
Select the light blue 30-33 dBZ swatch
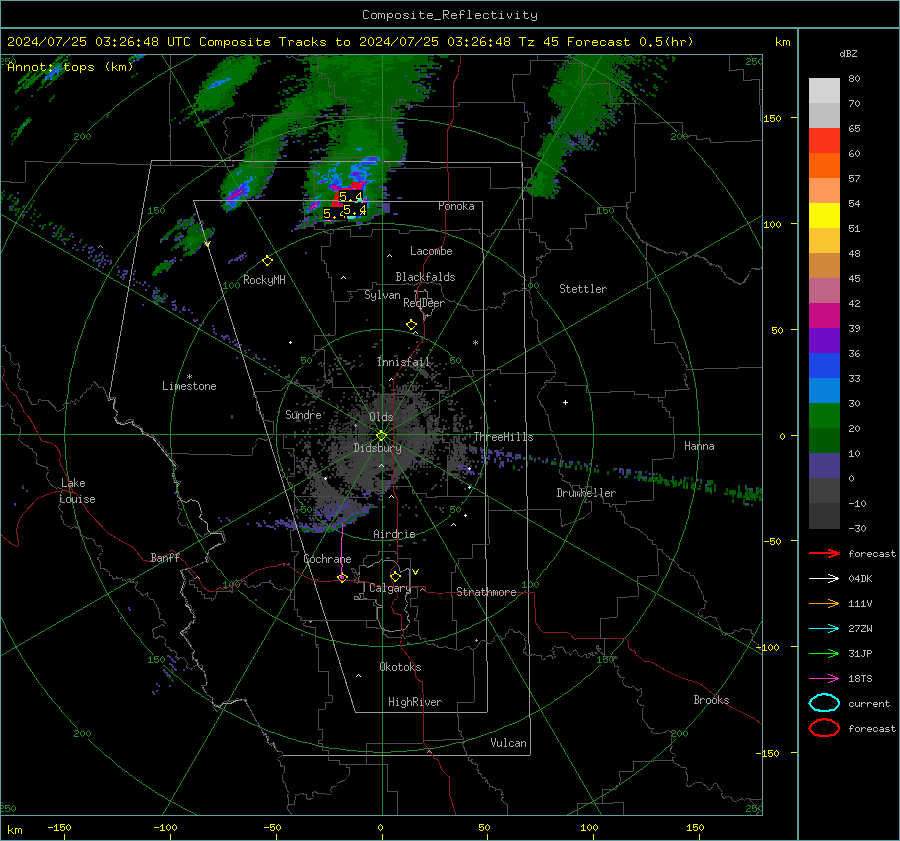[824, 391]
